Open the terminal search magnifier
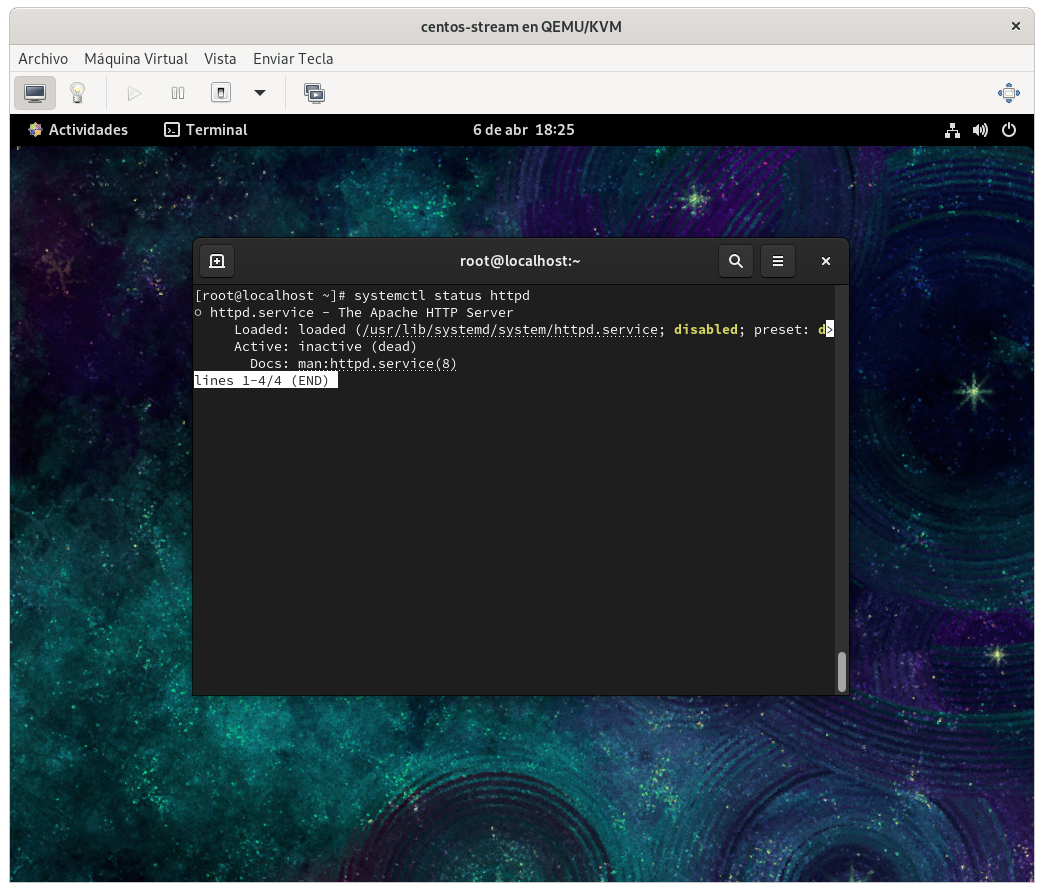1044x892 pixels. (736, 261)
